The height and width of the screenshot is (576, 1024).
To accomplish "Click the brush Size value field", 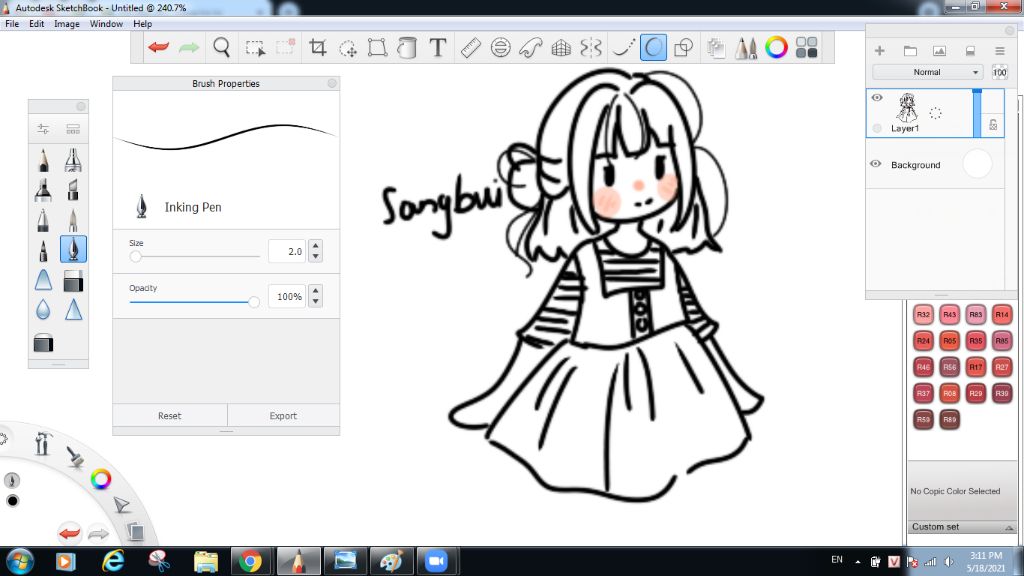I will 287,251.
